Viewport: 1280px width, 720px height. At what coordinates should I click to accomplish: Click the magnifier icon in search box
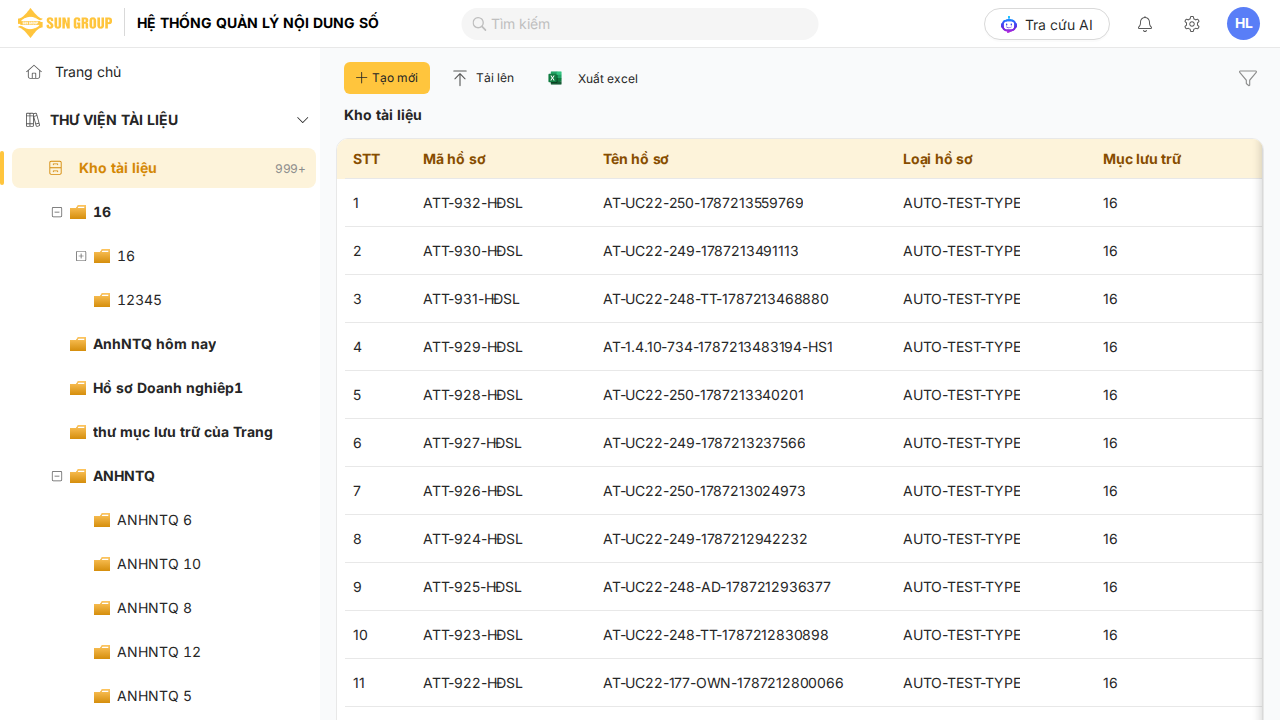click(x=479, y=24)
